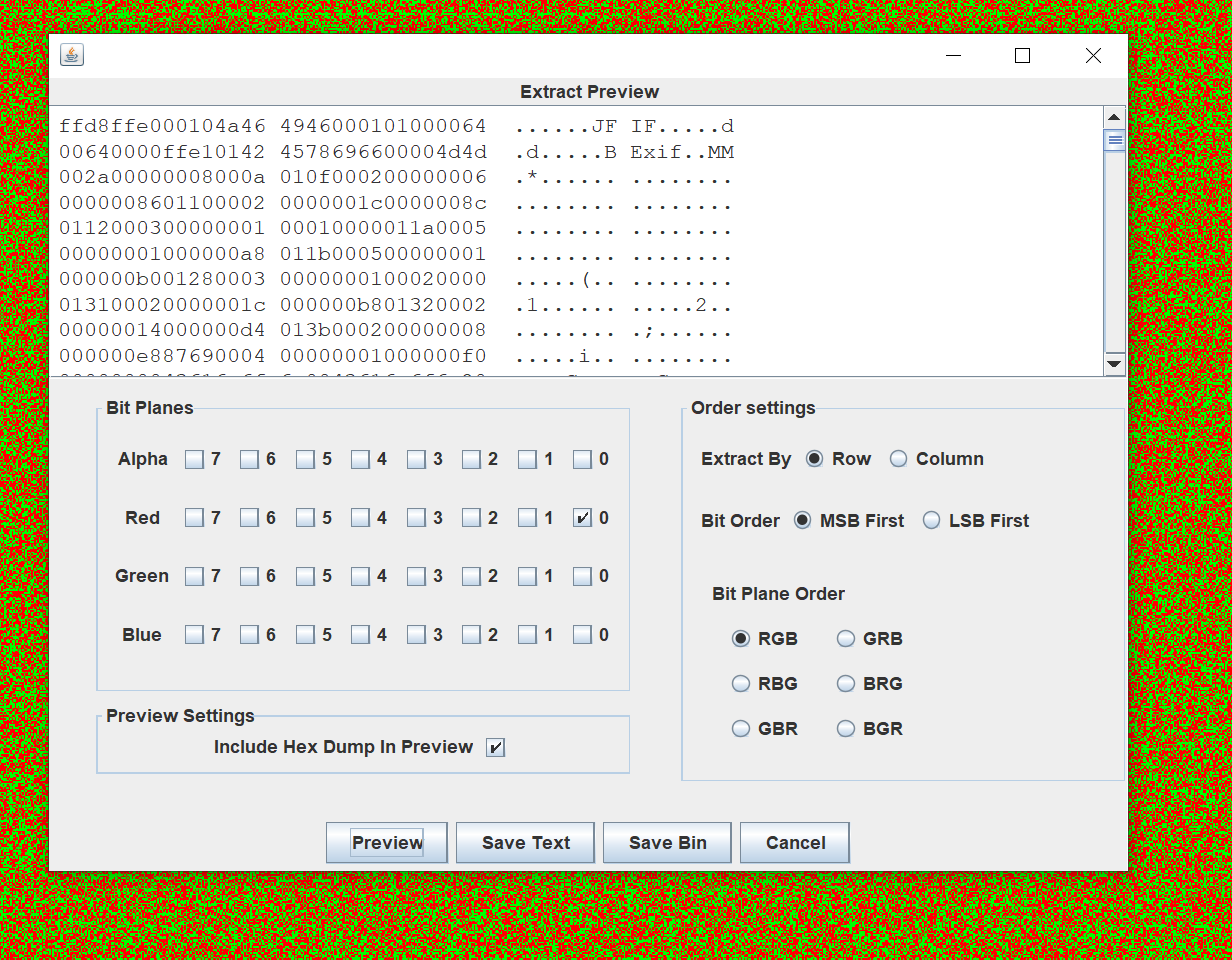Check Green bit plane 3
This screenshot has width=1232, height=960.
pos(417,577)
